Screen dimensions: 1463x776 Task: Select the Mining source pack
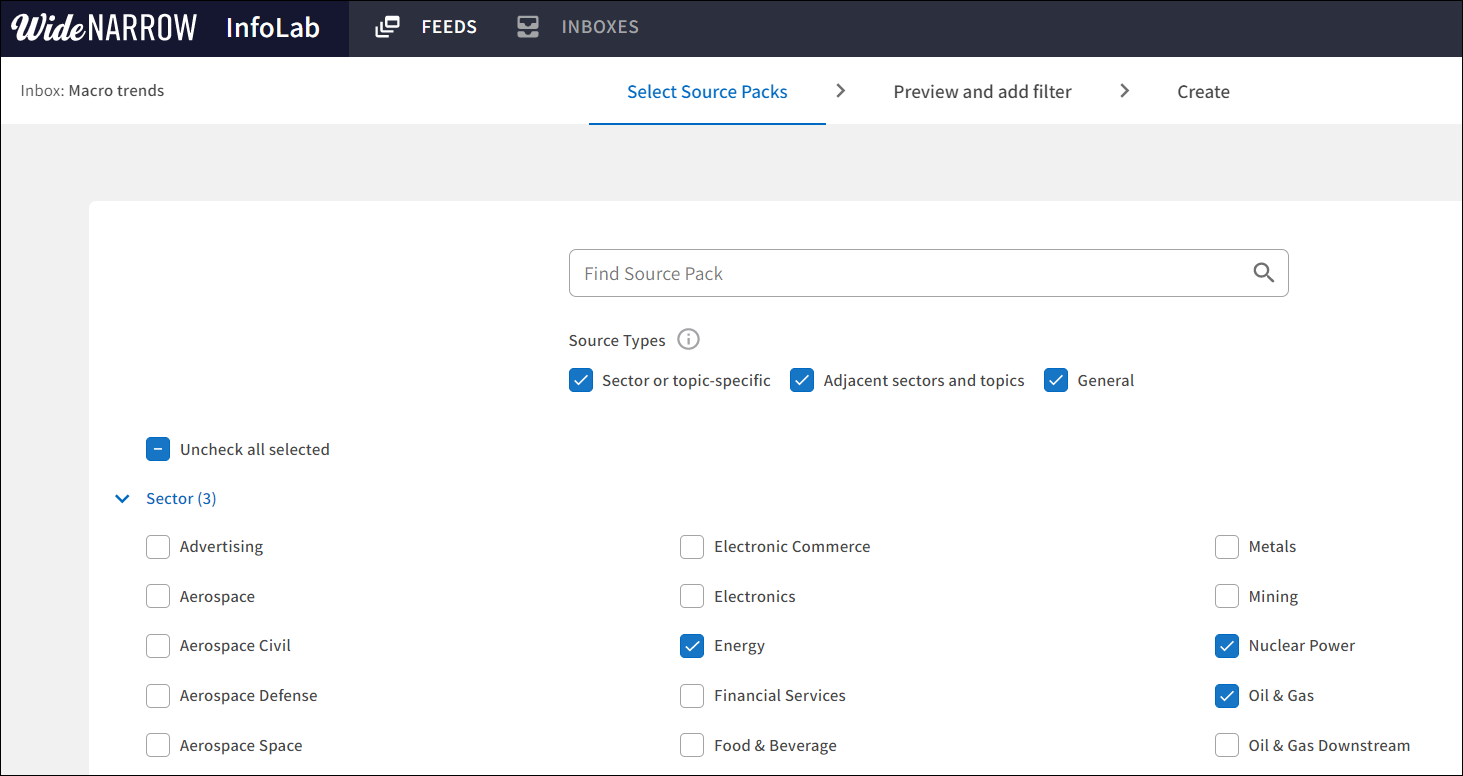tap(1227, 596)
